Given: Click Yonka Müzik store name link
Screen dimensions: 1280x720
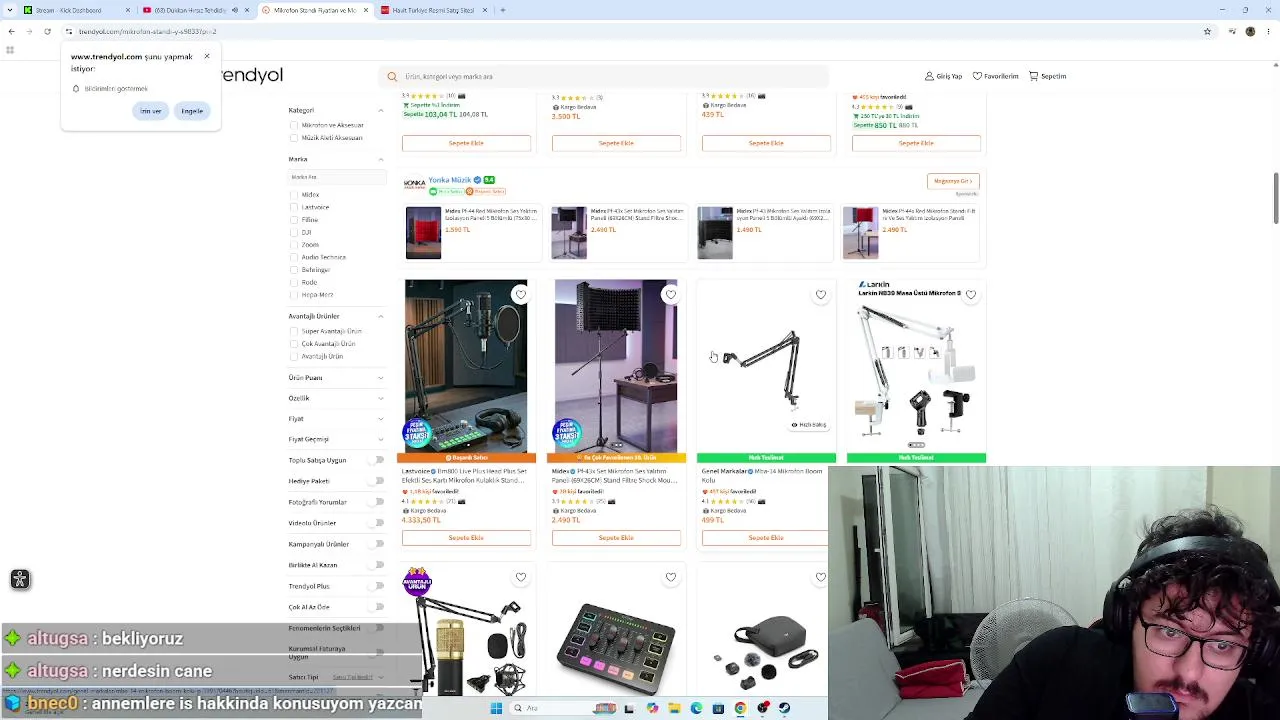Looking at the screenshot, I should pos(449,180).
